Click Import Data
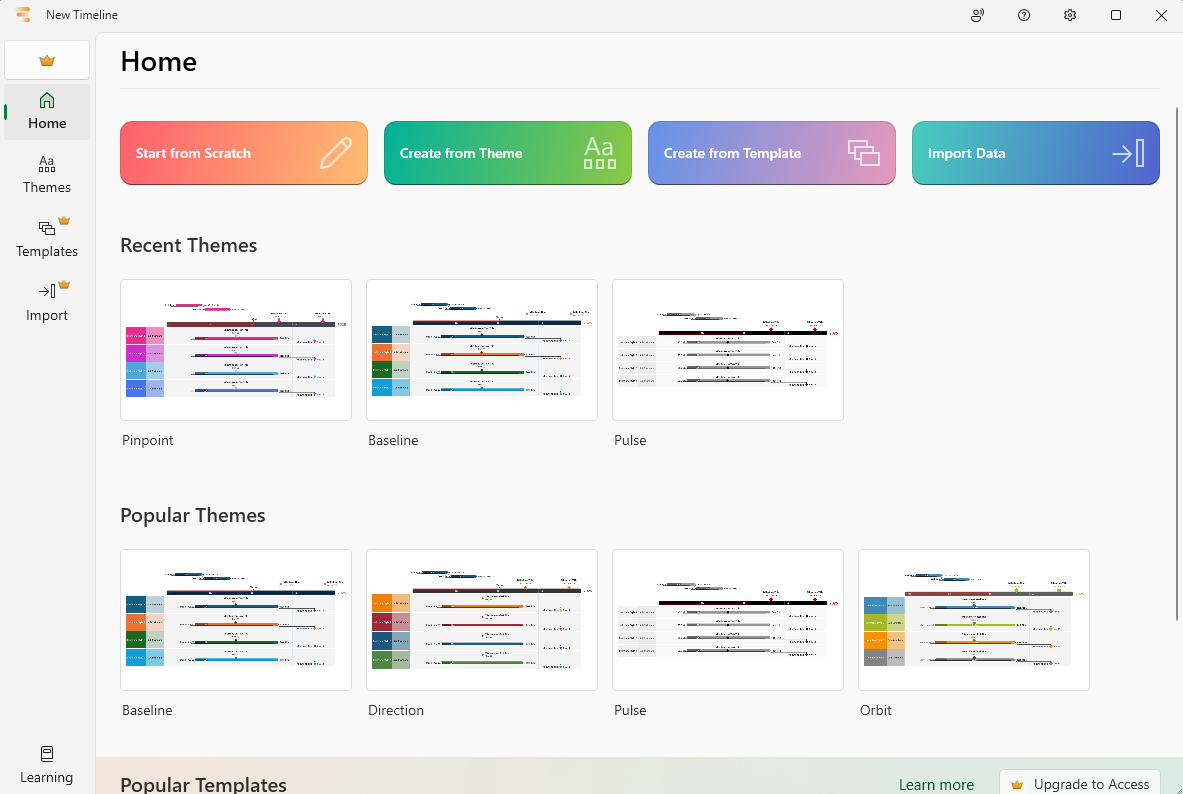This screenshot has height=794, width=1183. point(1036,153)
